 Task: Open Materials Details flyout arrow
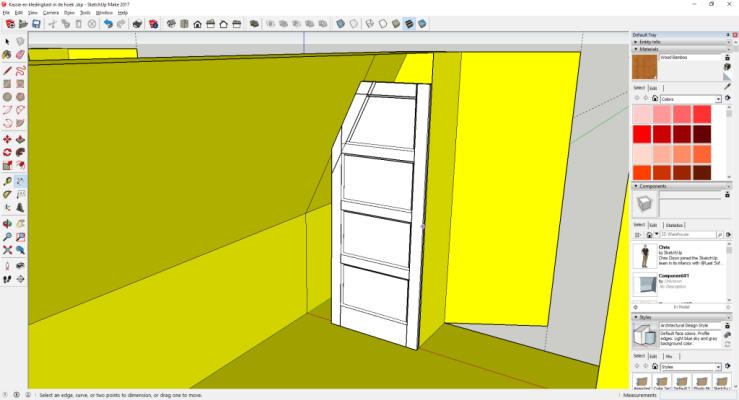coord(728,98)
